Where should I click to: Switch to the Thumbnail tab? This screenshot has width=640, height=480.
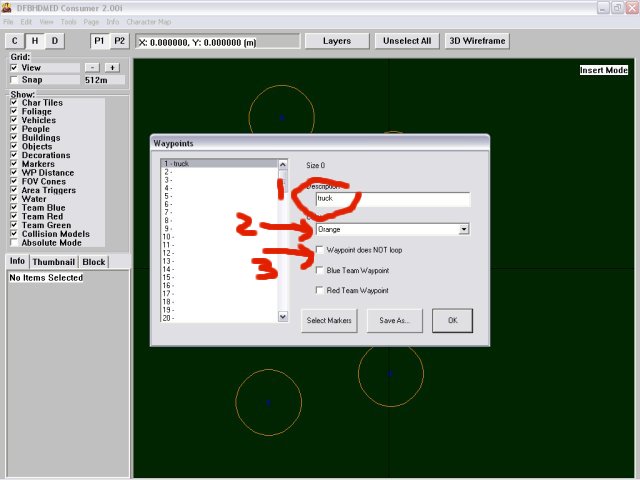point(53,262)
